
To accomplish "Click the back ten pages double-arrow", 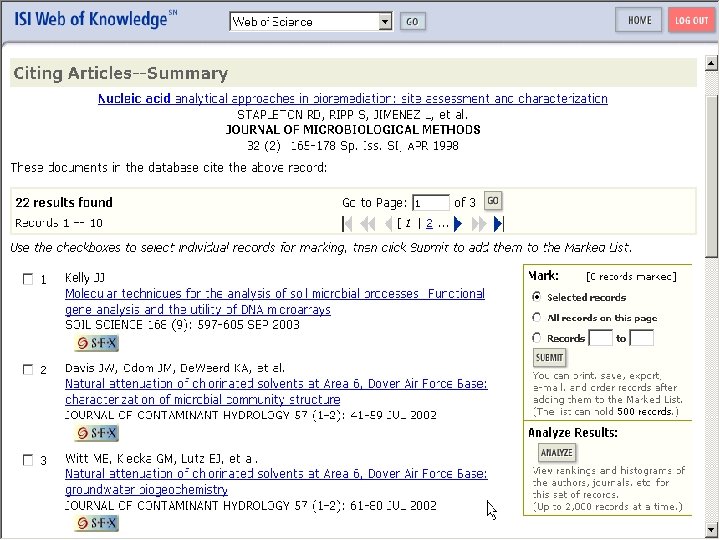I will (368, 224).
